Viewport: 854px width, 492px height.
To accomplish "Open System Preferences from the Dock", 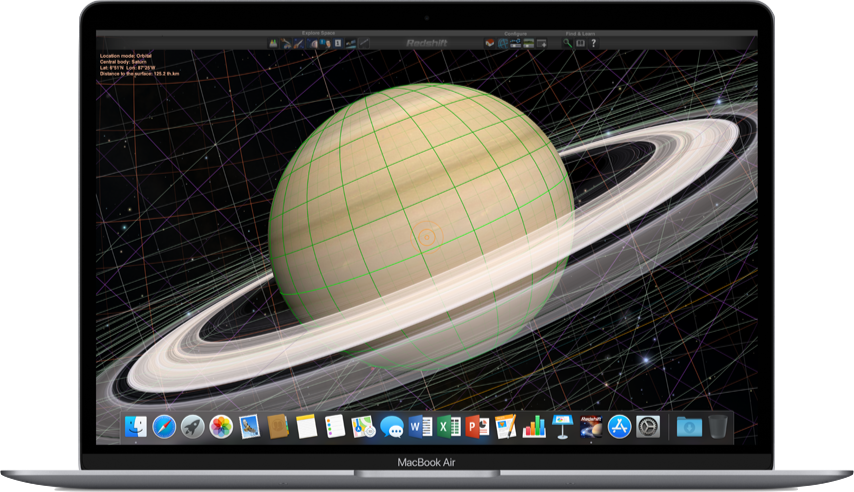I will 648,427.
